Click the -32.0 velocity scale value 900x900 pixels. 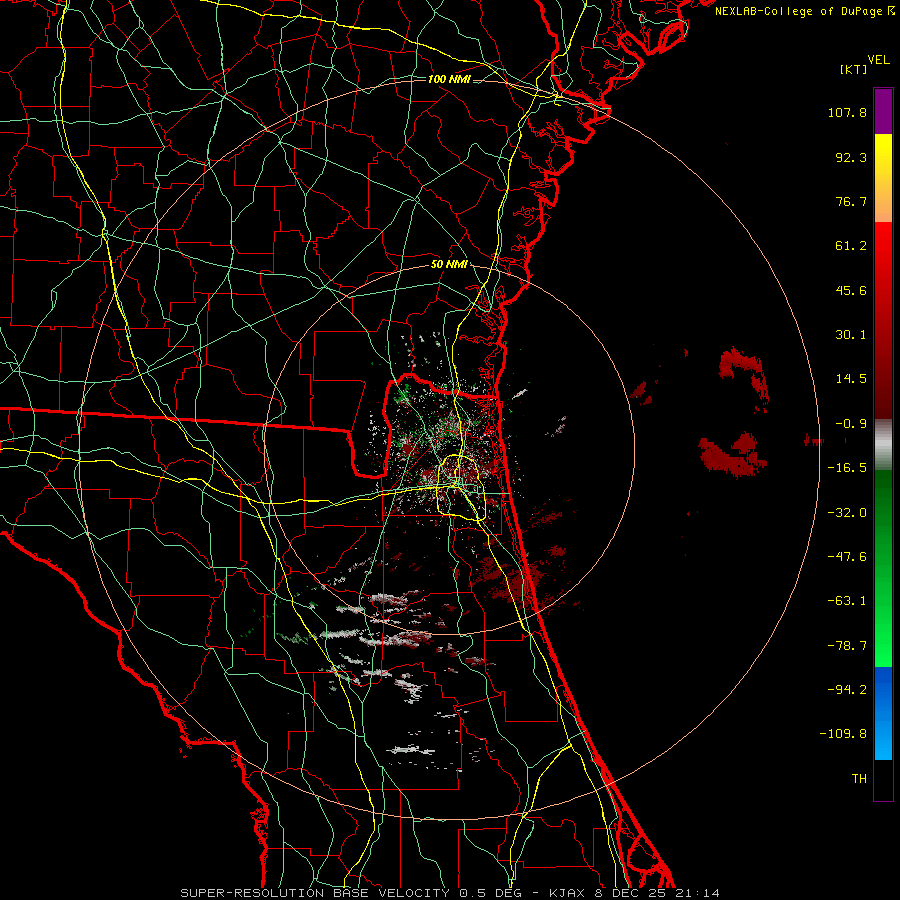point(847,513)
